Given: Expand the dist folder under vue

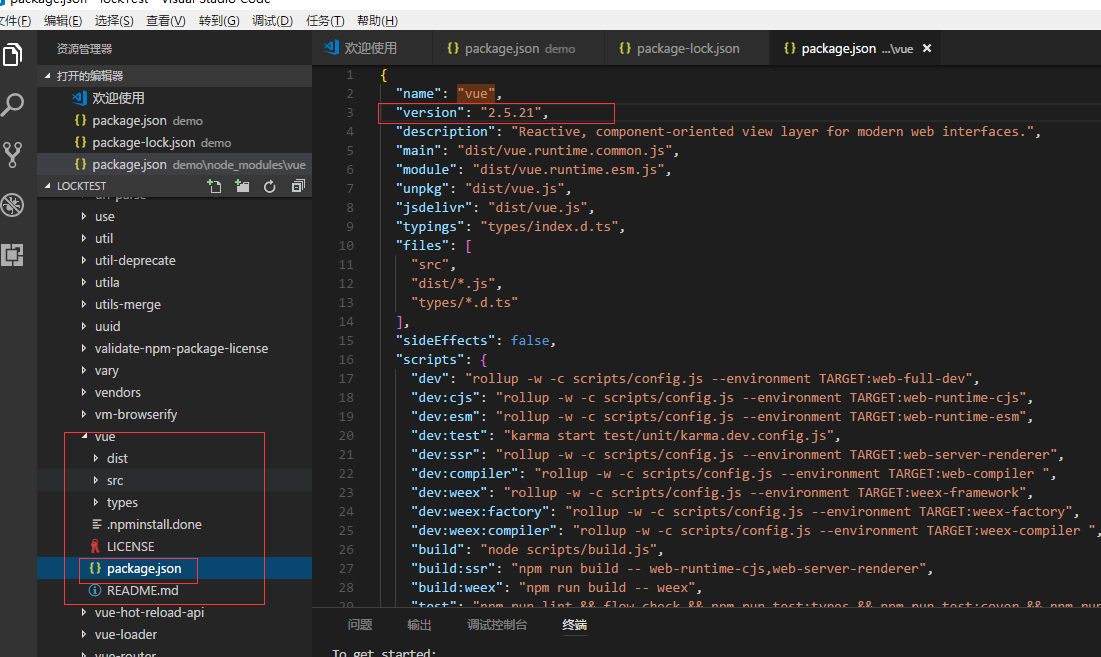Looking at the screenshot, I should (117, 458).
